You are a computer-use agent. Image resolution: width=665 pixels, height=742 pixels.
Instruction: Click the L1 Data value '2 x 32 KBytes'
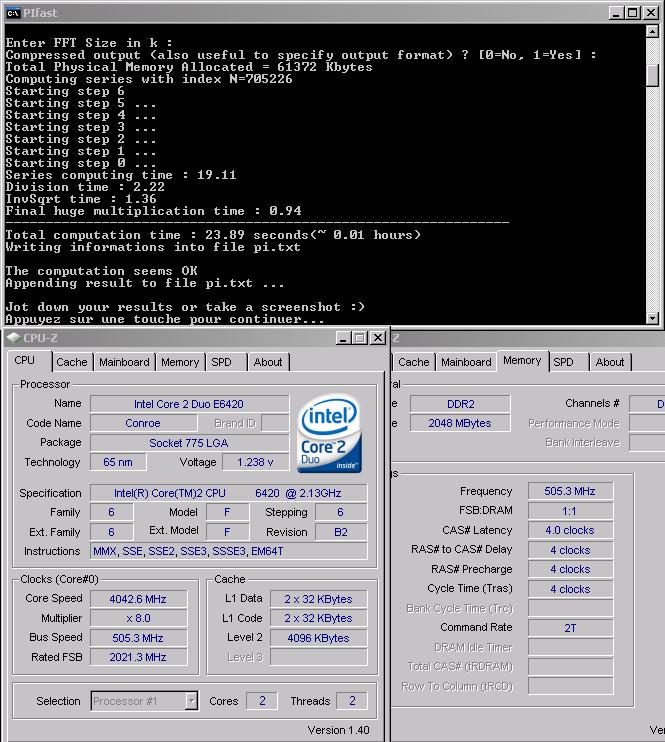318,599
